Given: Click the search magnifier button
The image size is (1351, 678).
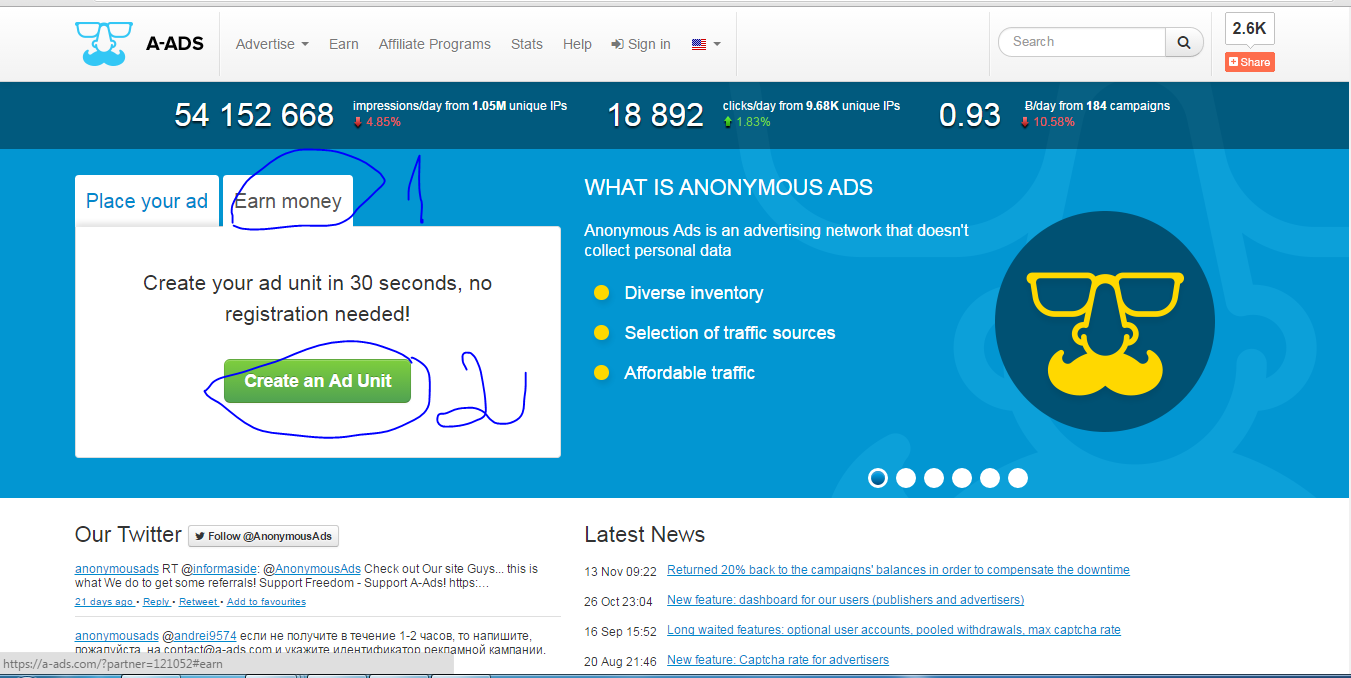Looking at the screenshot, I should 1184,42.
